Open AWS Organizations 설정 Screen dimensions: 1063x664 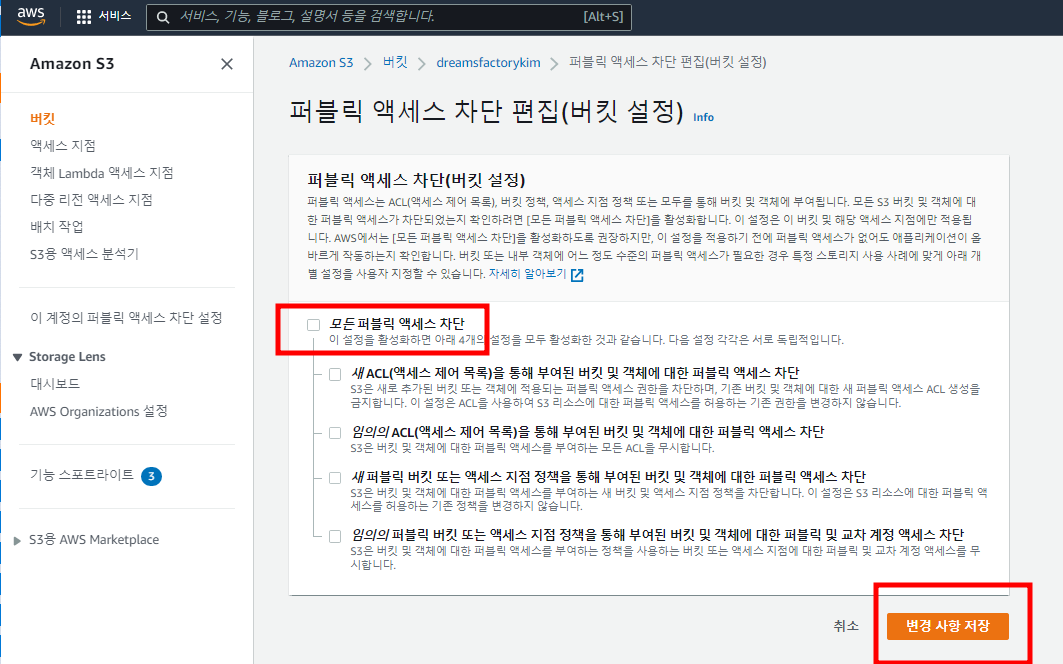pyautogui.click(x=98, y=412)
